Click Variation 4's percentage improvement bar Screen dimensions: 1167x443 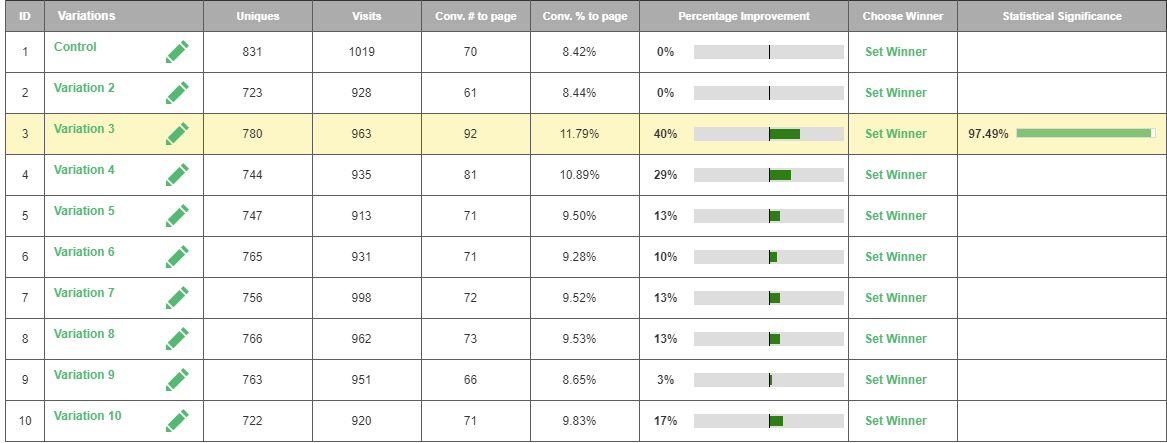pyautogui.click(x=769, y=175)
